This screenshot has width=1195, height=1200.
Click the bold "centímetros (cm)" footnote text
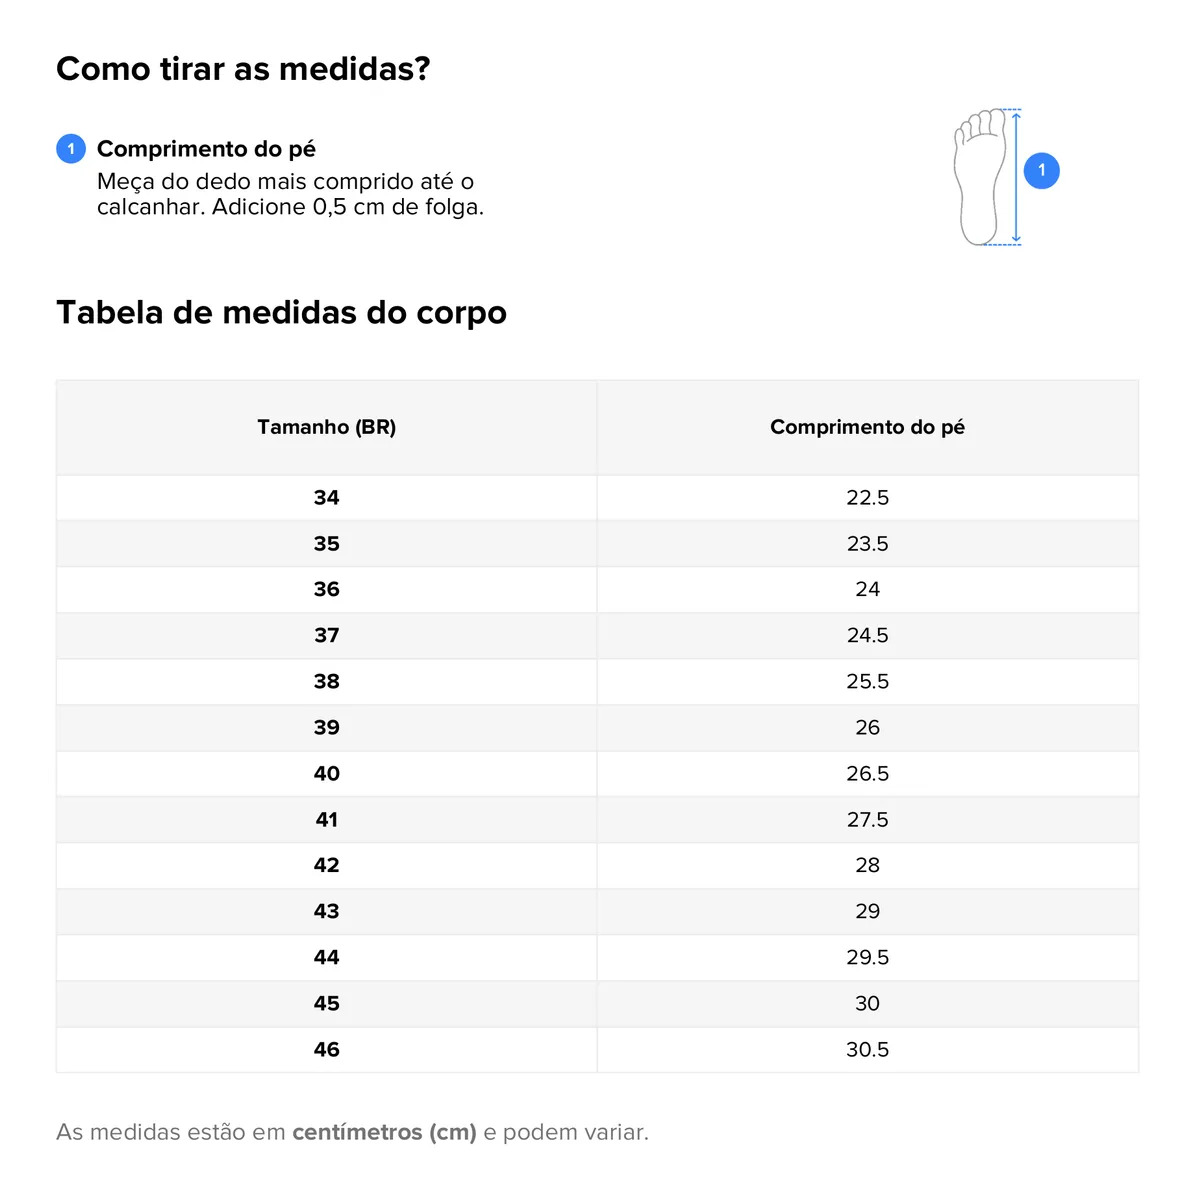[x=384, y=1132]
